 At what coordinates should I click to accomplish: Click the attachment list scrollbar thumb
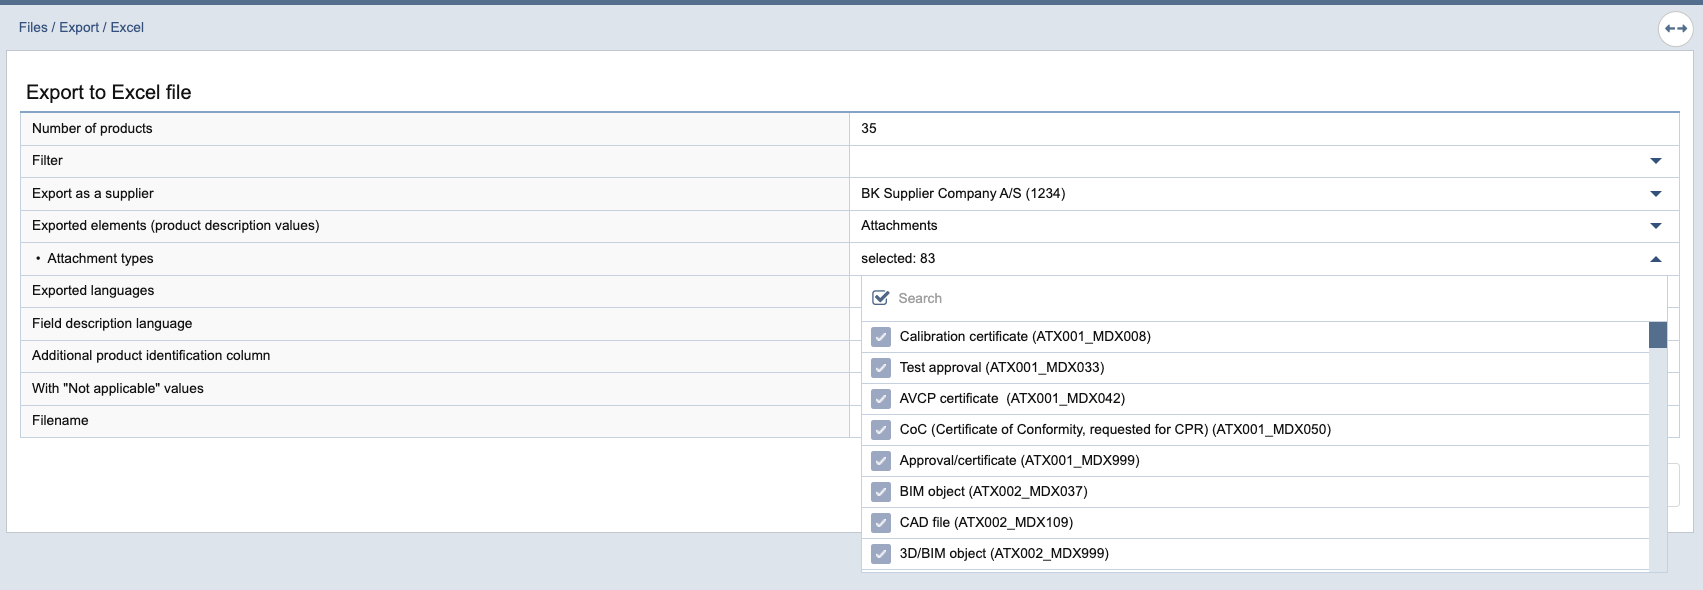1658,335
